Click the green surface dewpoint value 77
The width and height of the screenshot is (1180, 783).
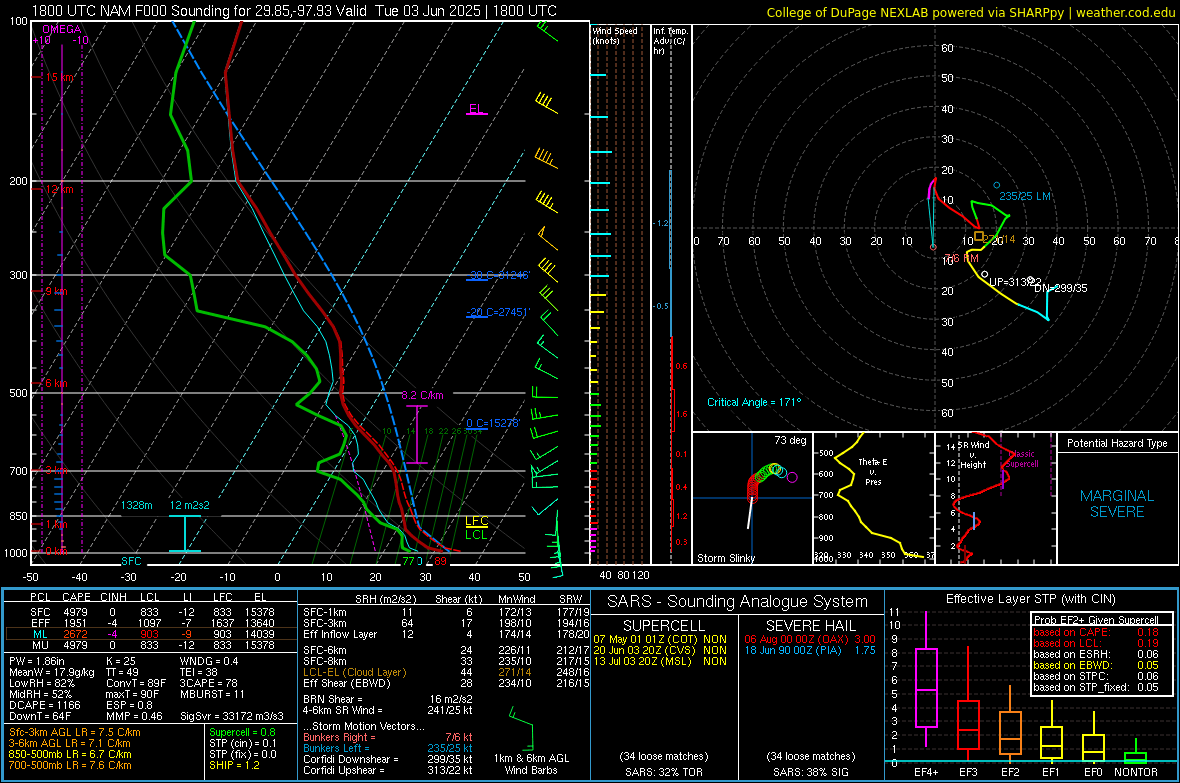[x=409, y=561]
